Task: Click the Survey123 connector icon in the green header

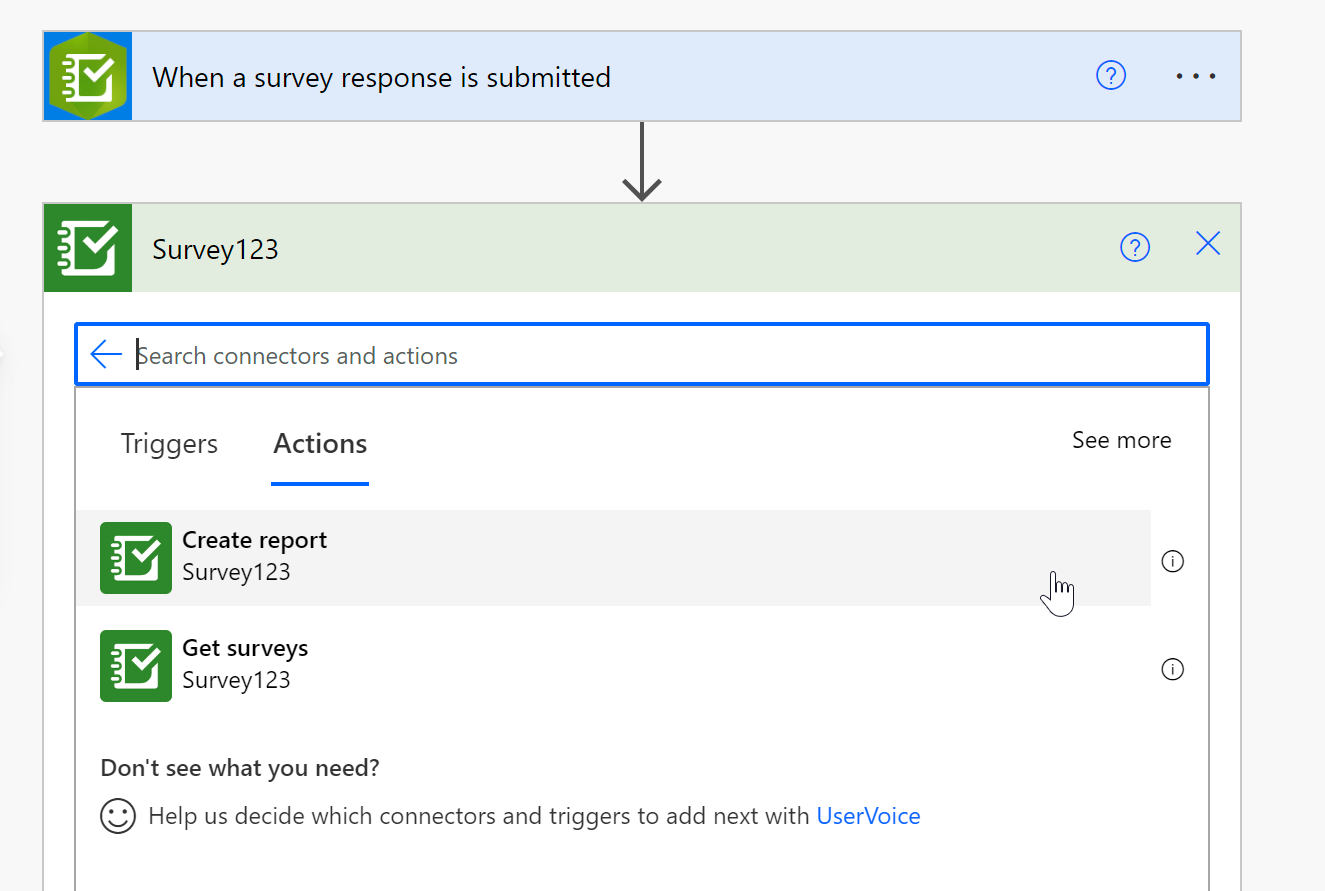Action: (88, 248)
